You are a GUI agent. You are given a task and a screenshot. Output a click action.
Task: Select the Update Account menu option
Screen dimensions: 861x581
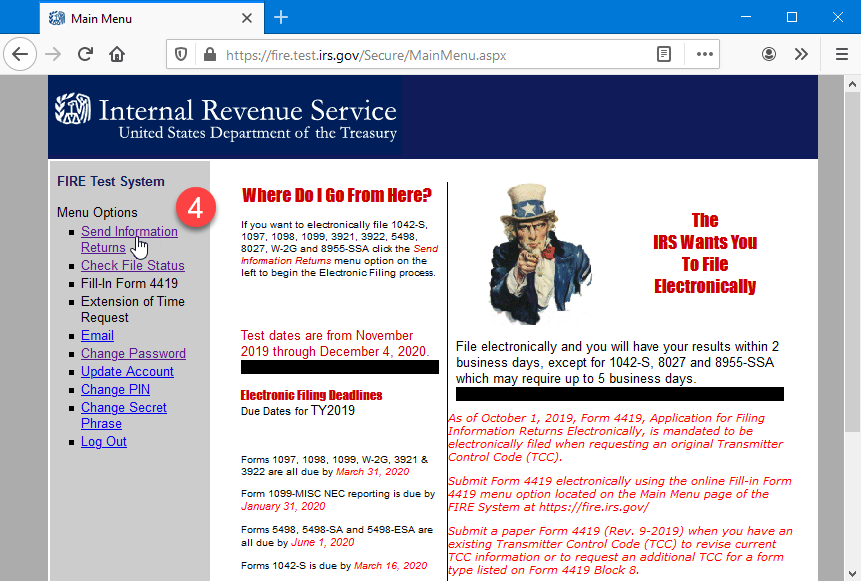(x=127, y=371)
